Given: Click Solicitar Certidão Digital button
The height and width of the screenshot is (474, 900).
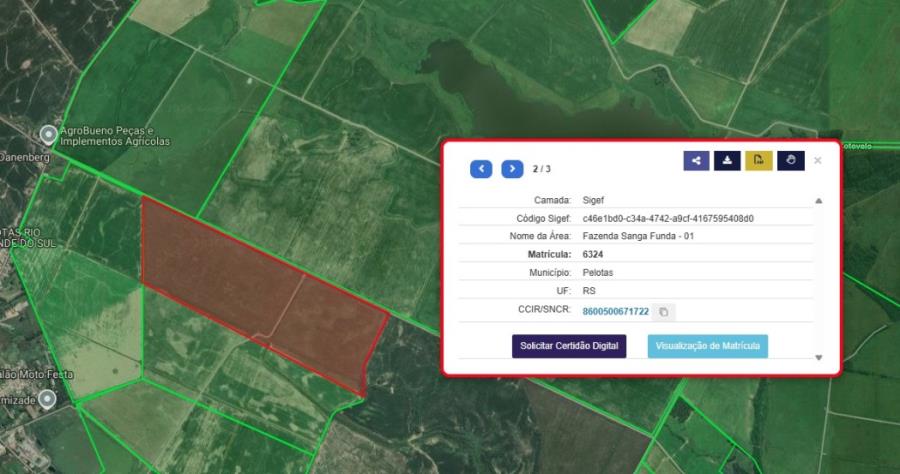Looking at the screenshot, I should [x=569, y=346].
